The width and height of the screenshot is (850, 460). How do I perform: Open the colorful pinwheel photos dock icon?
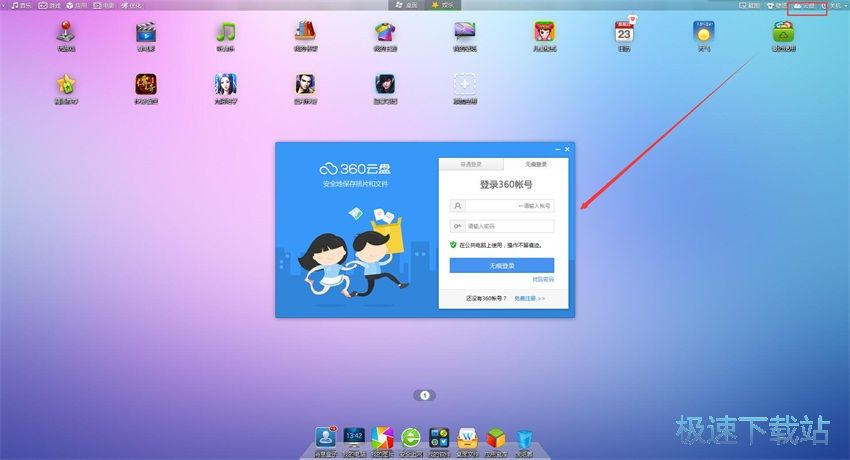click(x=382, y=438)
